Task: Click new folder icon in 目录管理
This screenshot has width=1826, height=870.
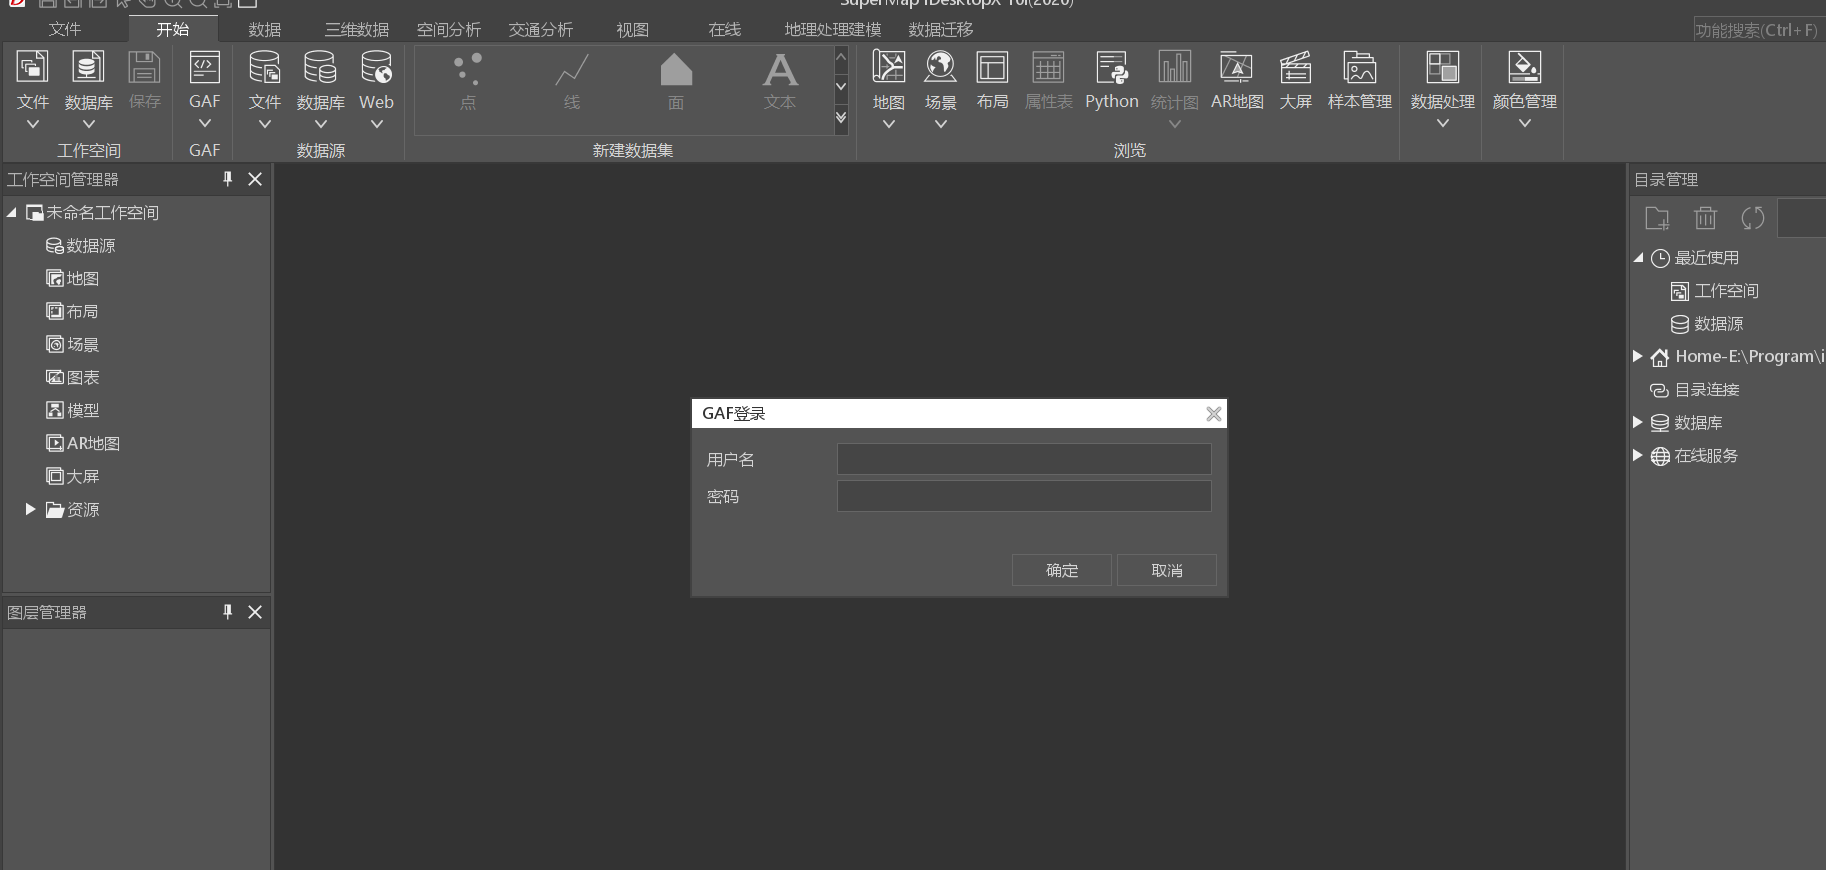Action: tap(1657, 218)
